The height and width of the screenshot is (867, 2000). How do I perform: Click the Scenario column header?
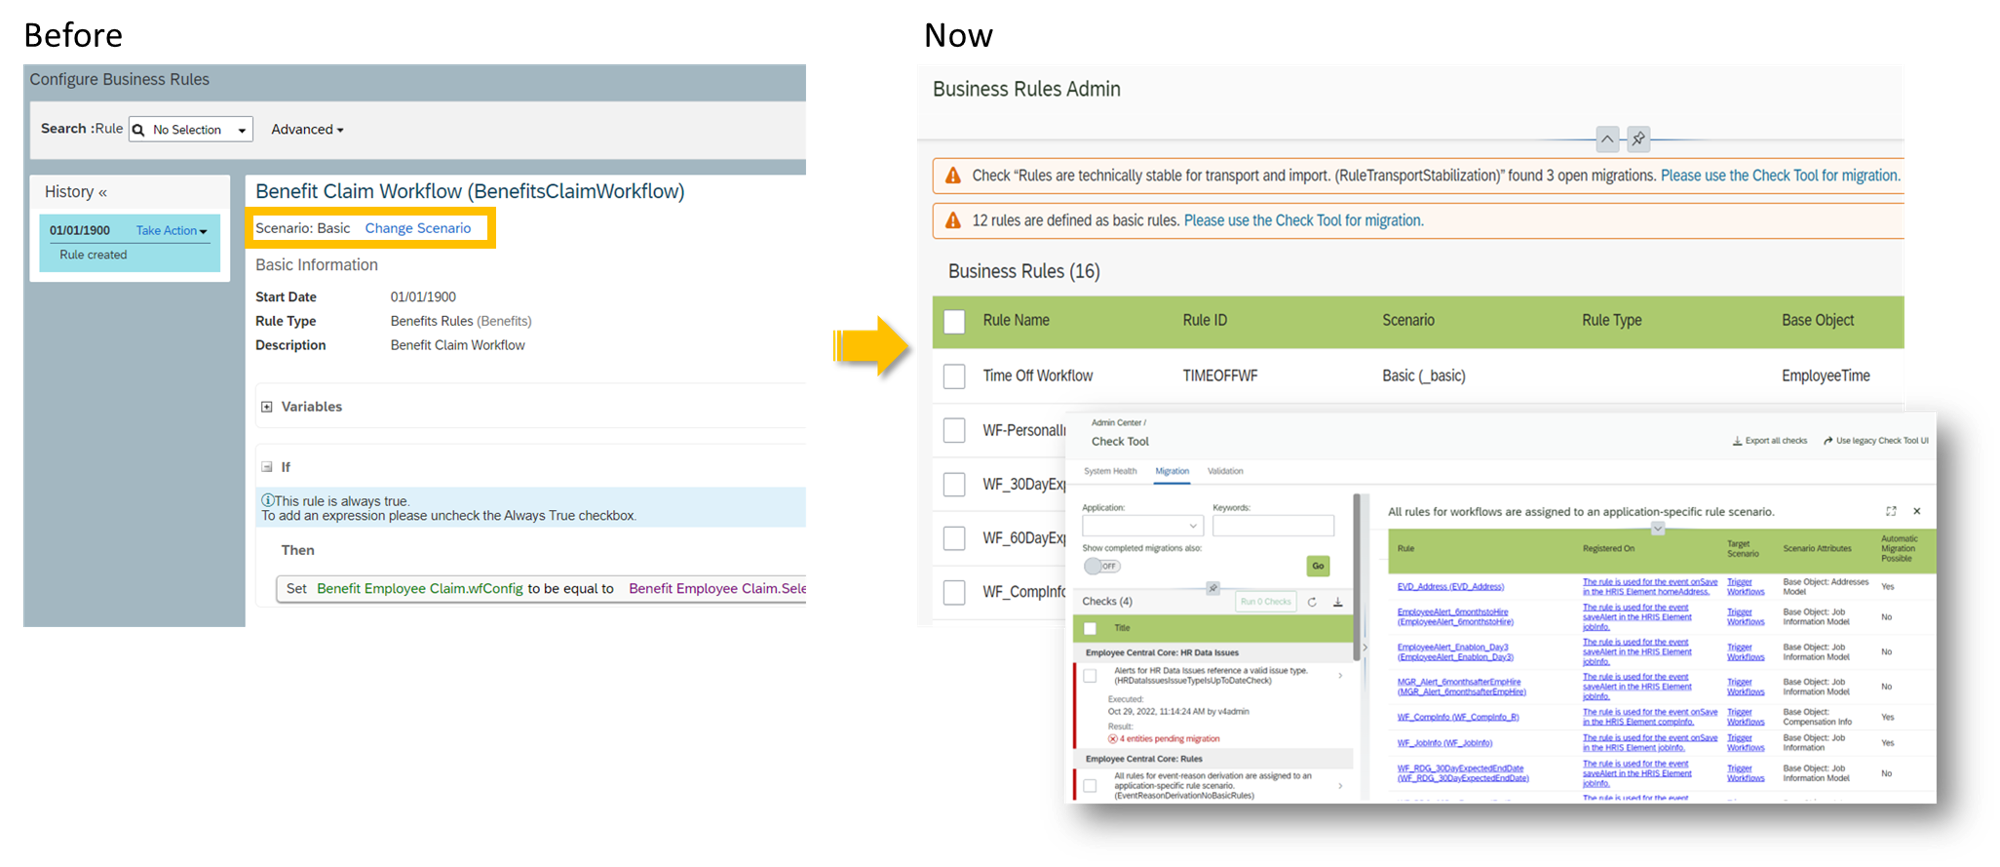(x=1408, y=321)
